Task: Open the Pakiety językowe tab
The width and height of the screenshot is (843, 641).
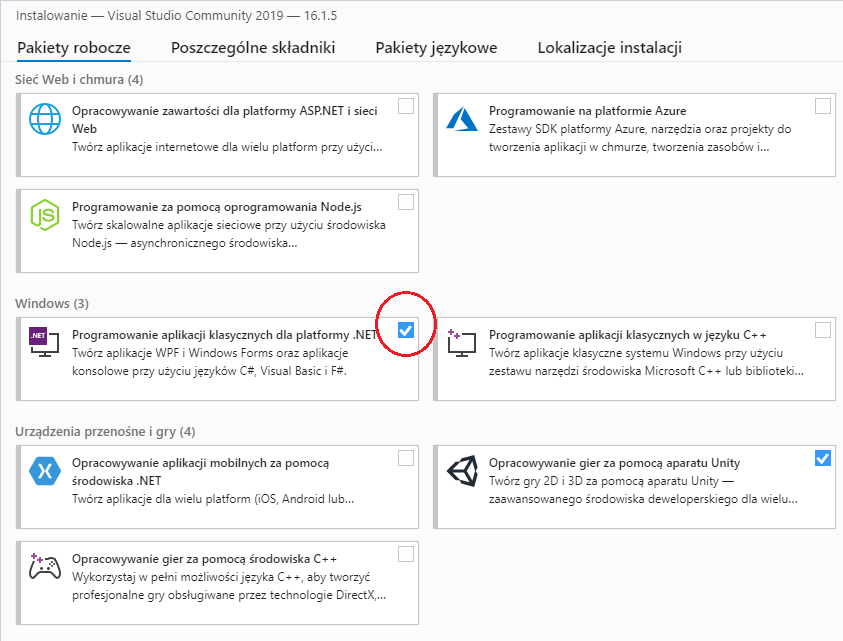Action: coord(436,48)
